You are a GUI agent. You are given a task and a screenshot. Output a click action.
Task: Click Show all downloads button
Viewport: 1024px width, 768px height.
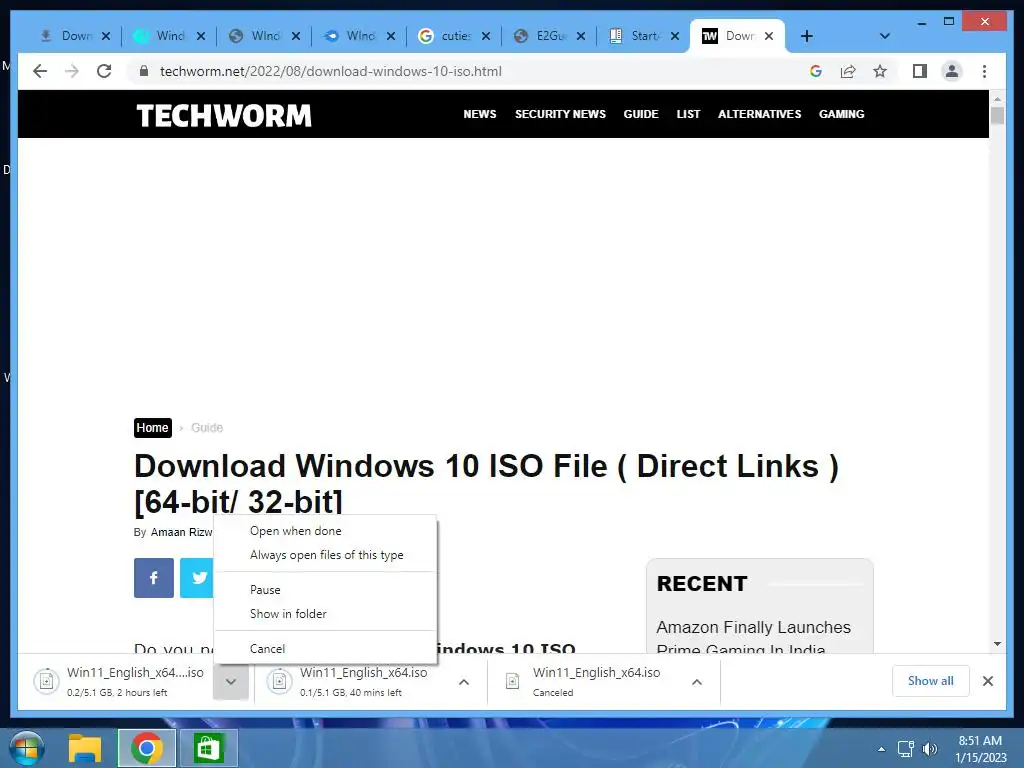click(931, 681)
